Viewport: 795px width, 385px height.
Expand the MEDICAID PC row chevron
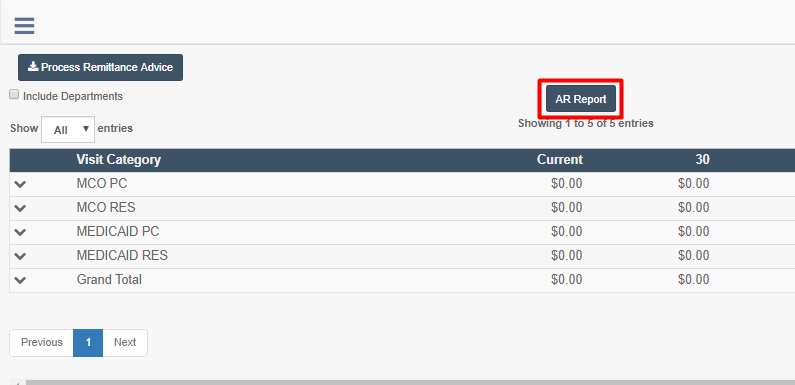(20, 232)
